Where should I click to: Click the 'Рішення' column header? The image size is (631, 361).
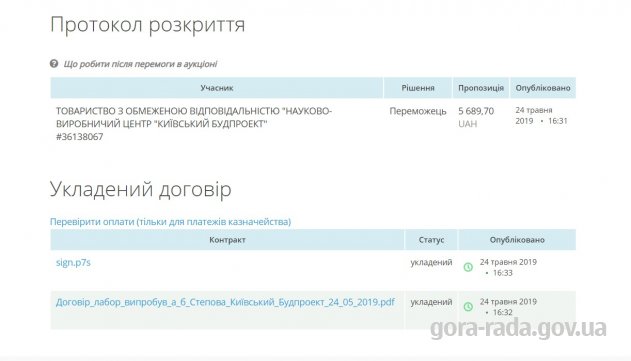[418, 88]
